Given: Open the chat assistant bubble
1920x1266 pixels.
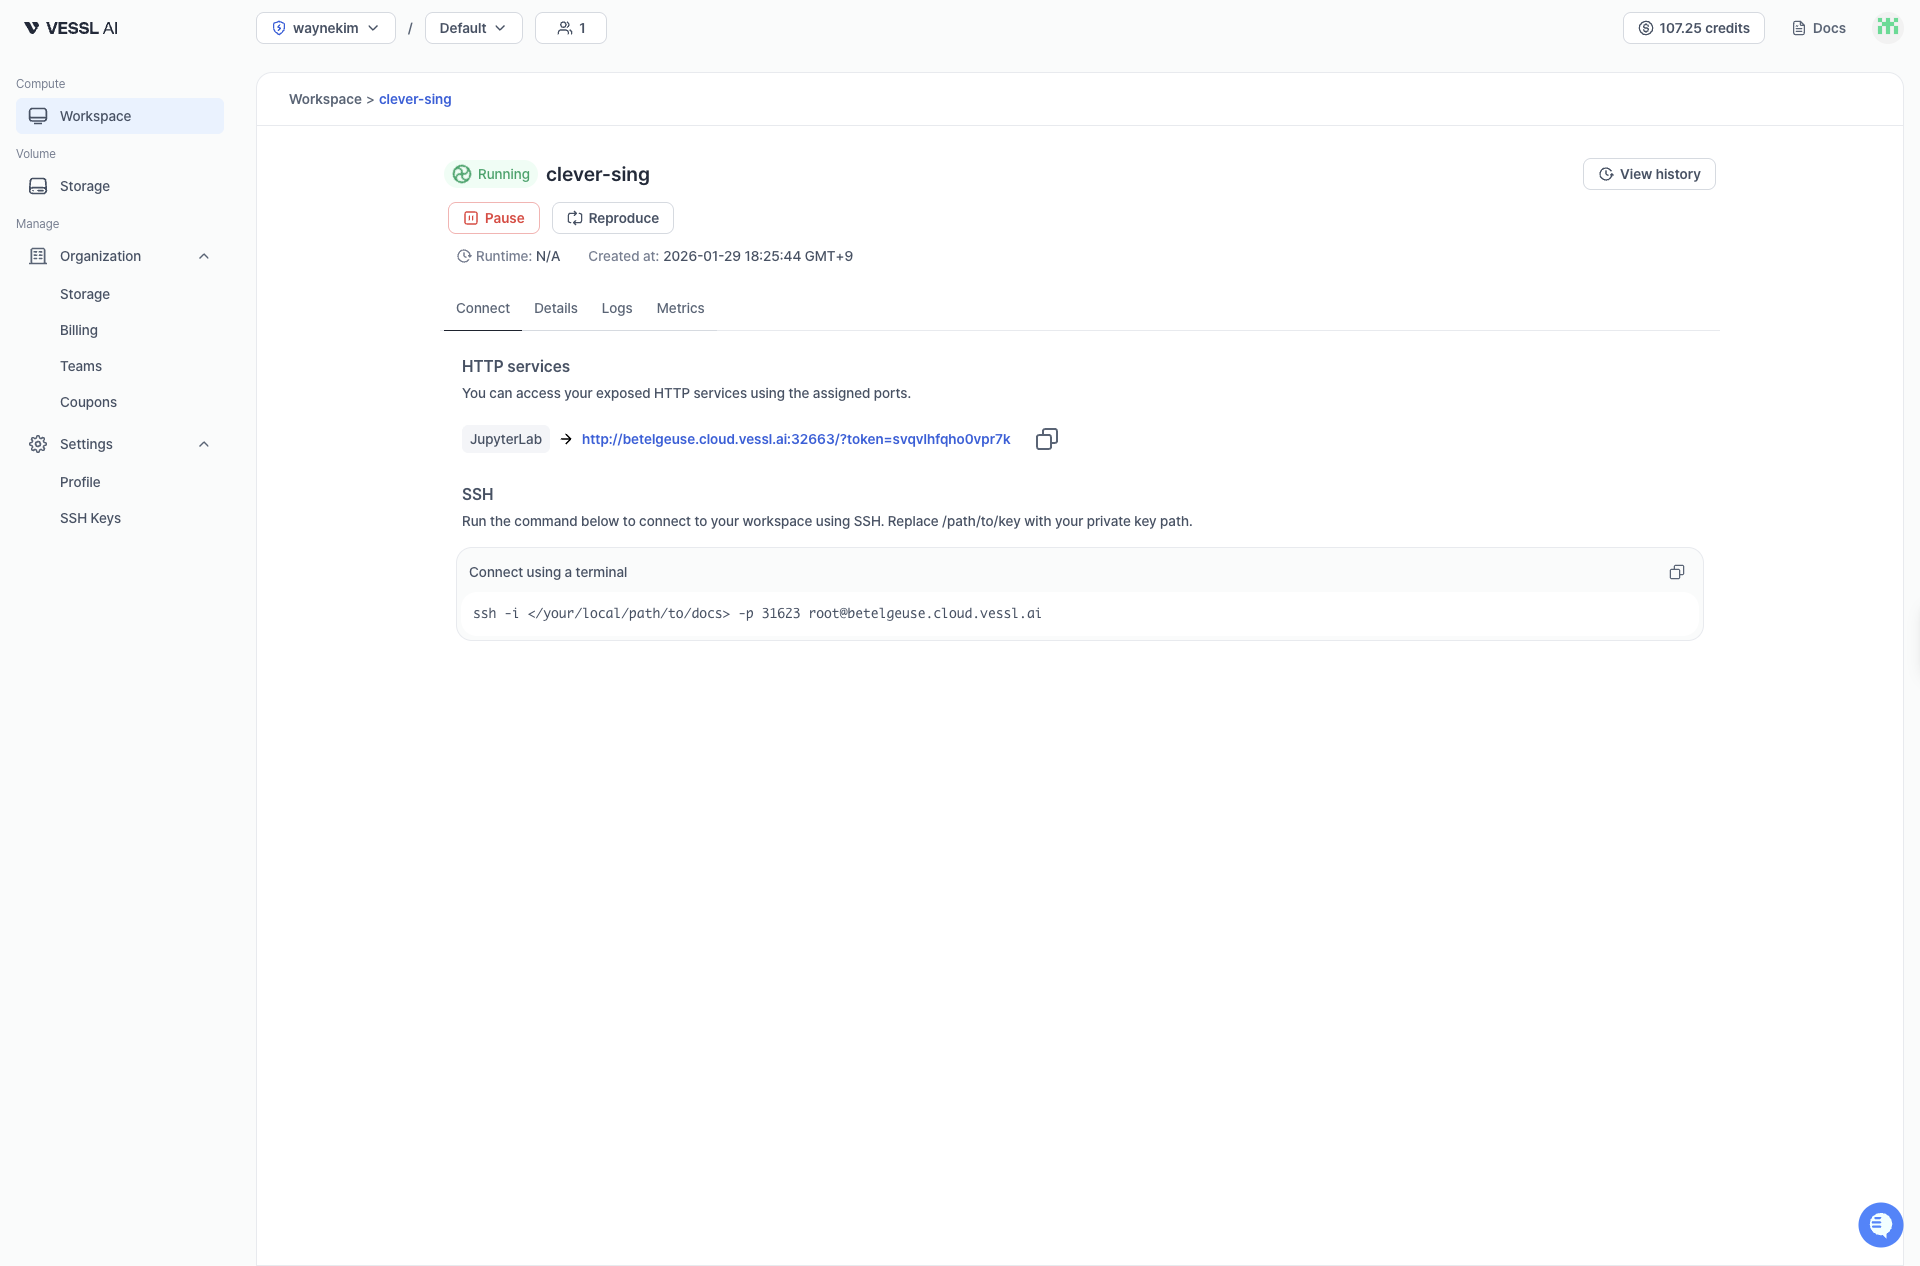Looking at the screenshot, I should tap(1881, 1224).
